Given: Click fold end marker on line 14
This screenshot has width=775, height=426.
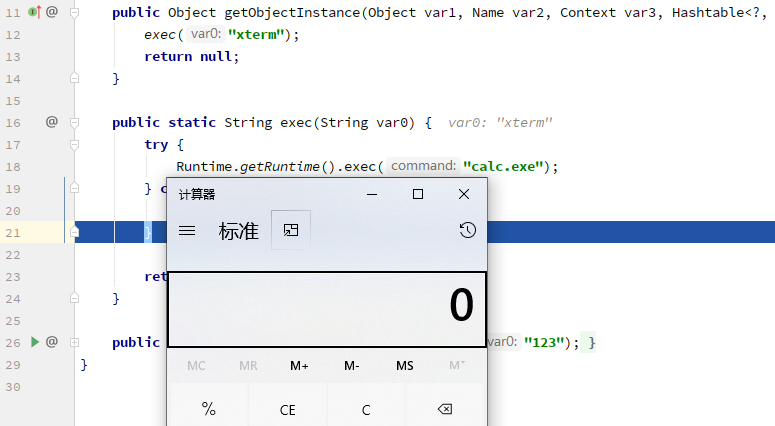Looking at the screenshot, I should point(74,78).
